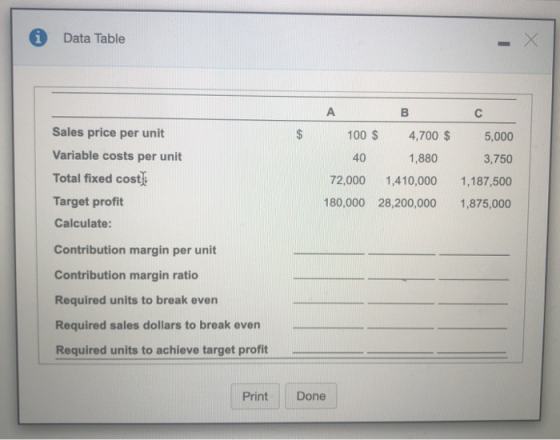Click fixed cost value 72,000
Viewport: 560px width, 440px height.
tap(348, 180)
